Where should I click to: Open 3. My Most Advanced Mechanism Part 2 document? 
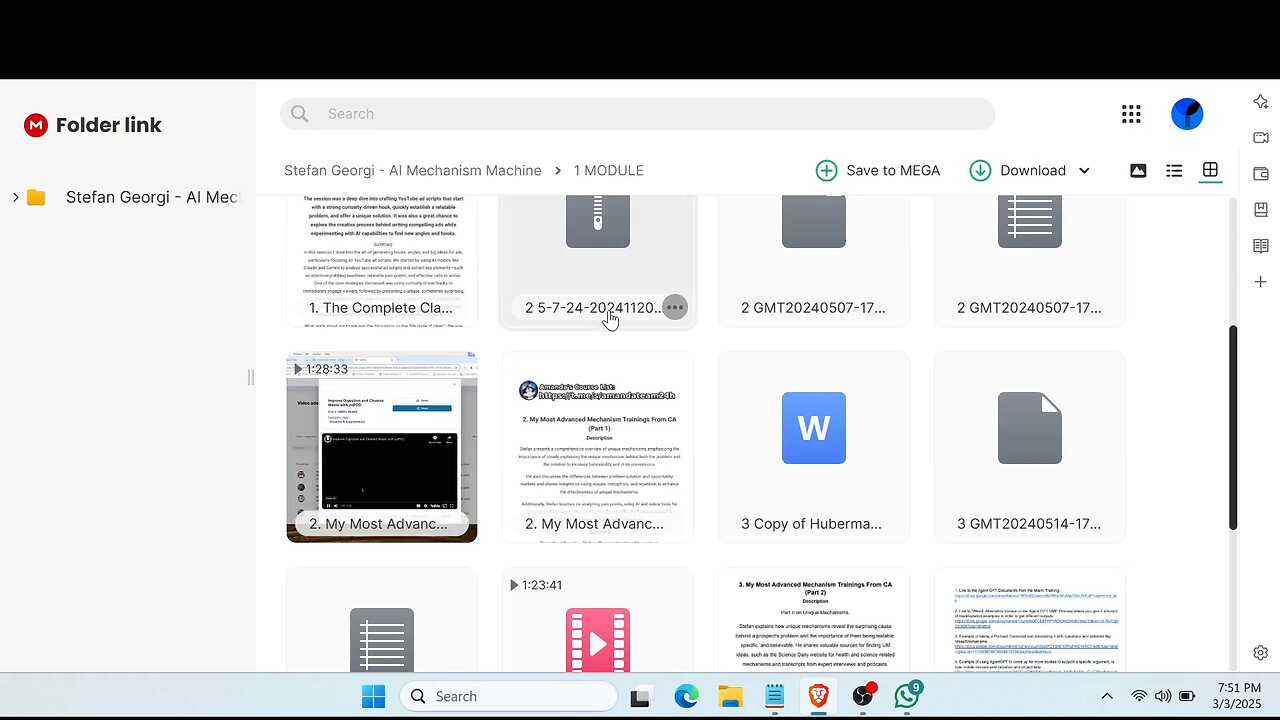pos(814,620)
